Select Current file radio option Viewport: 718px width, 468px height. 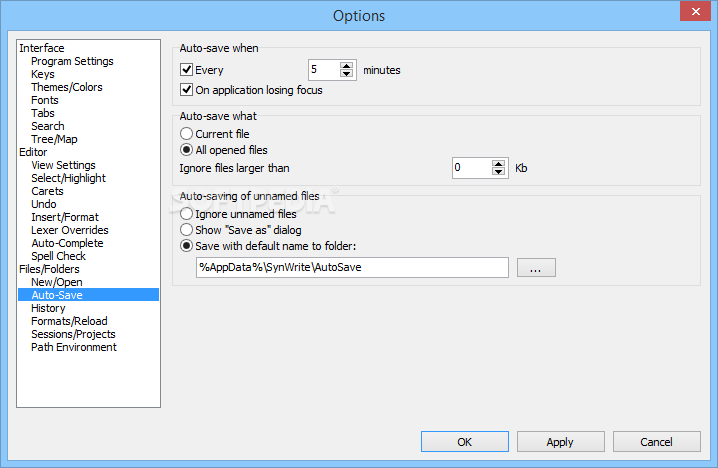(186, 134)
